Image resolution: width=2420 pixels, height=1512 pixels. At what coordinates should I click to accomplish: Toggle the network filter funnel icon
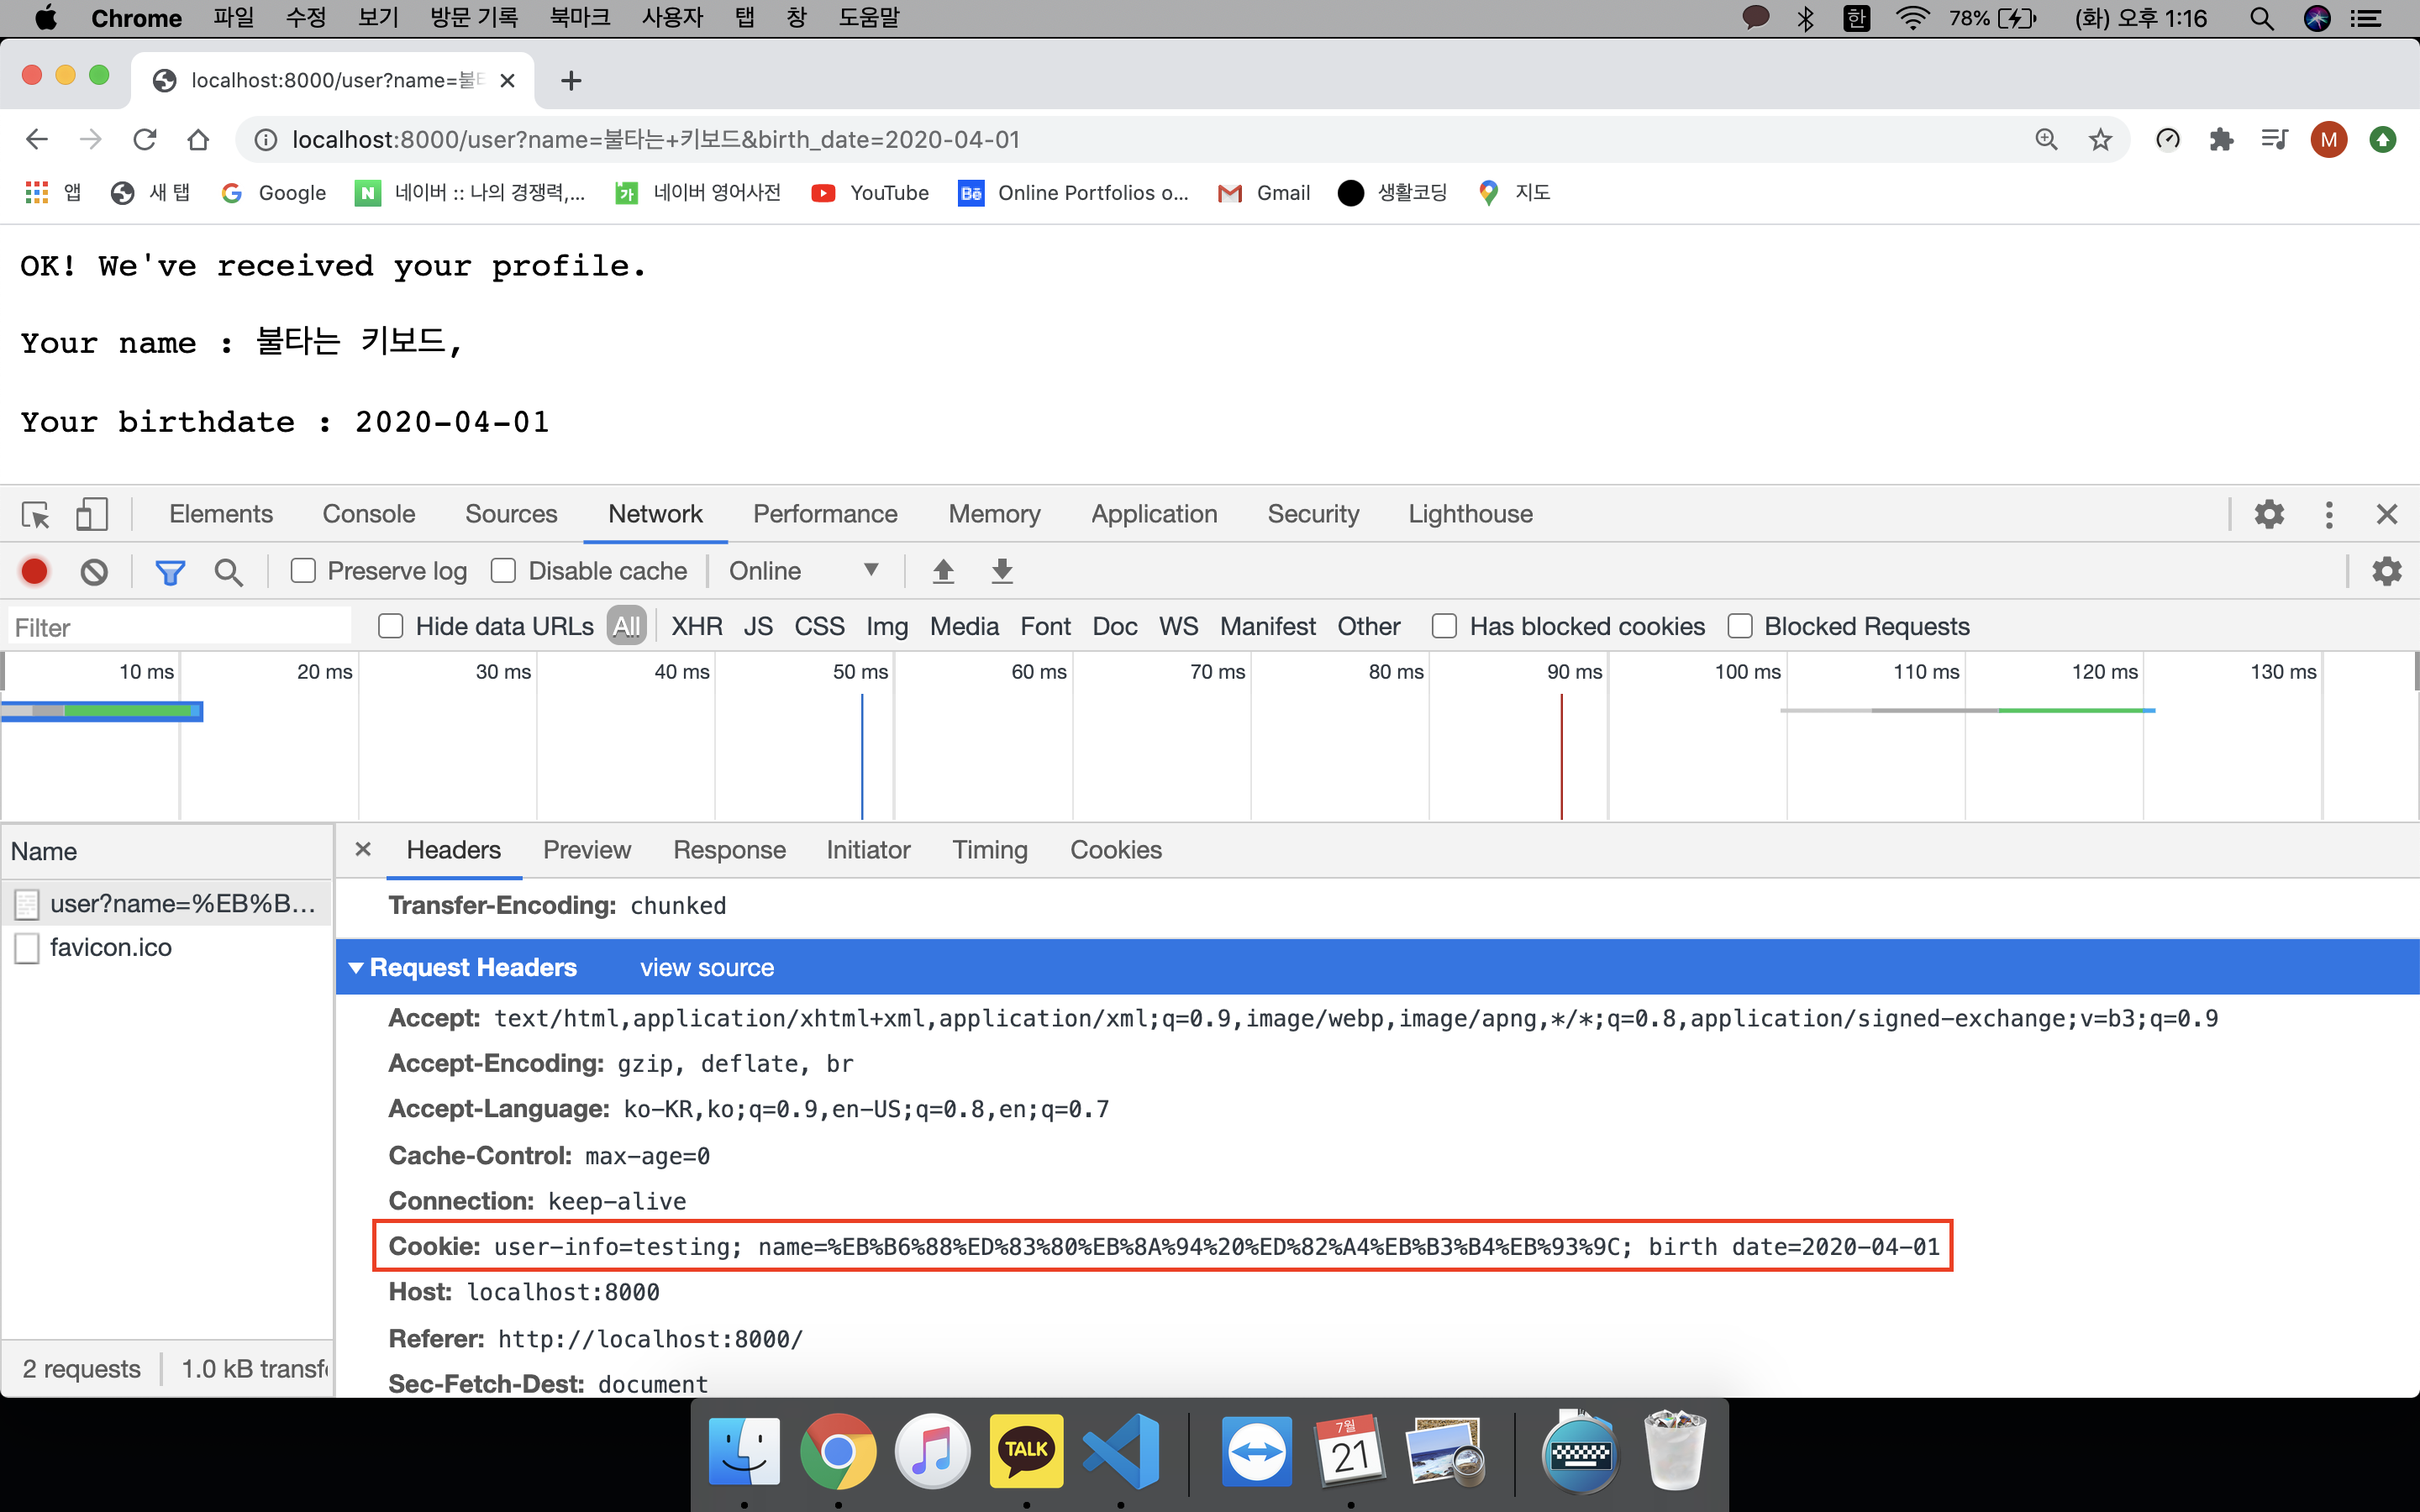tap(170, 571)
